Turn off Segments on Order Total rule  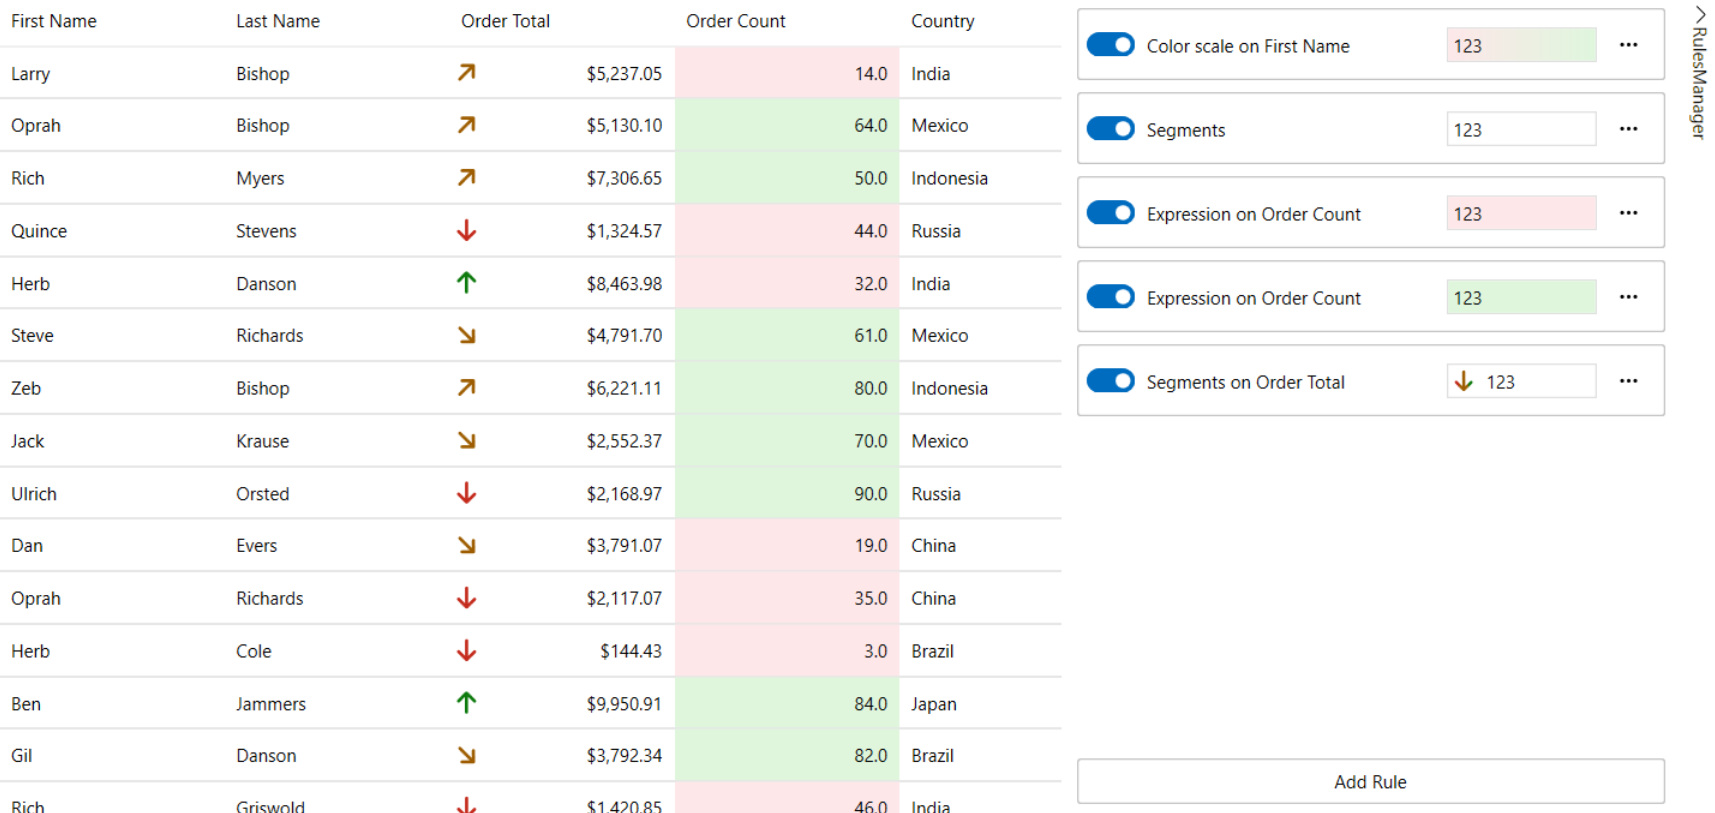point(1110,381)
